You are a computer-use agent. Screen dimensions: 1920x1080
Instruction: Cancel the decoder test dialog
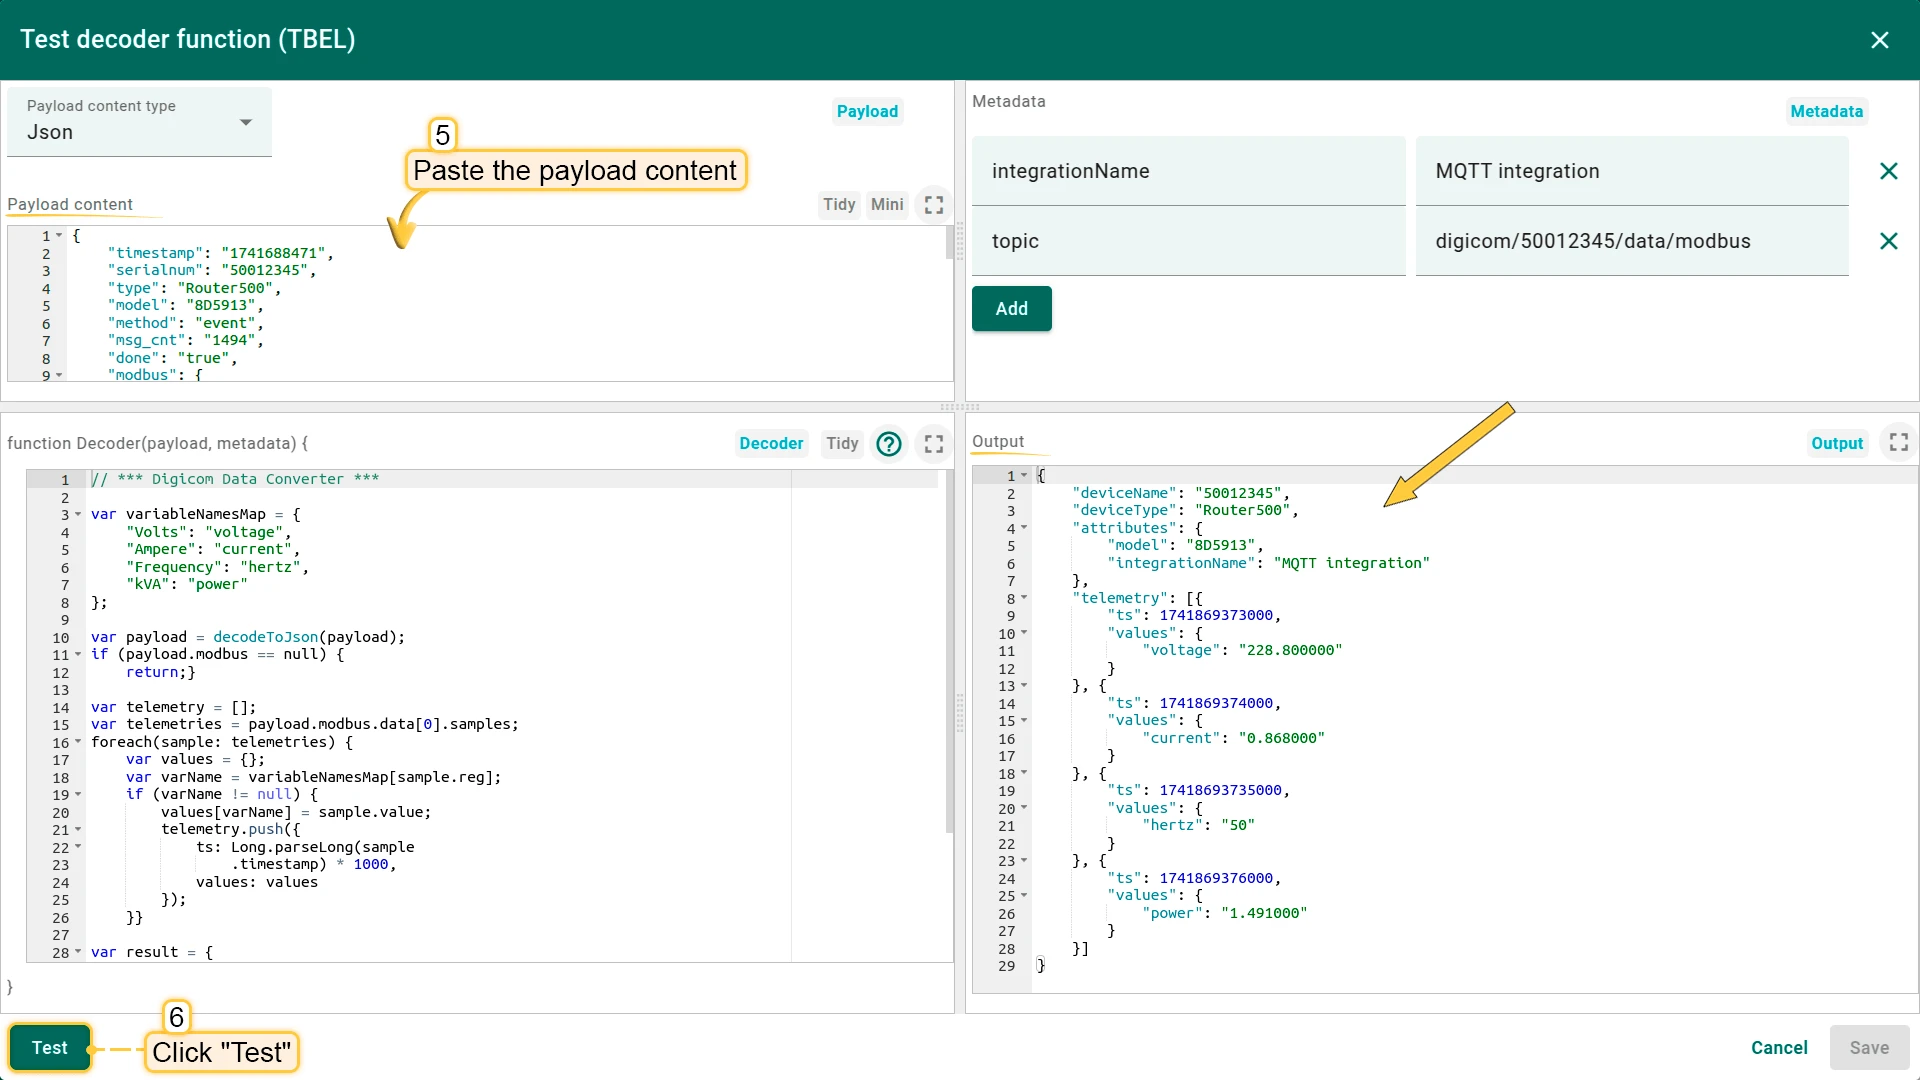pyautogui.click(x=1779, y=1047)
